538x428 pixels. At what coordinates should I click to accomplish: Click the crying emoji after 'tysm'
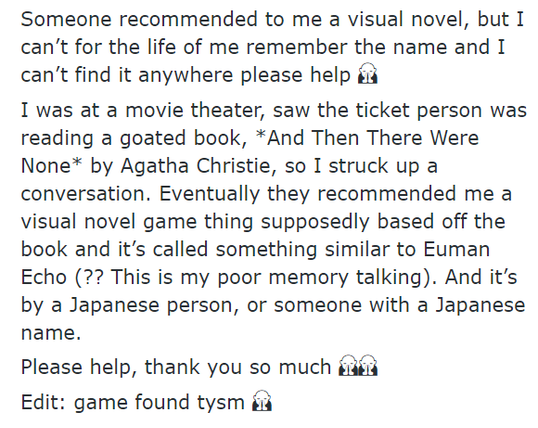click(262, 401)
